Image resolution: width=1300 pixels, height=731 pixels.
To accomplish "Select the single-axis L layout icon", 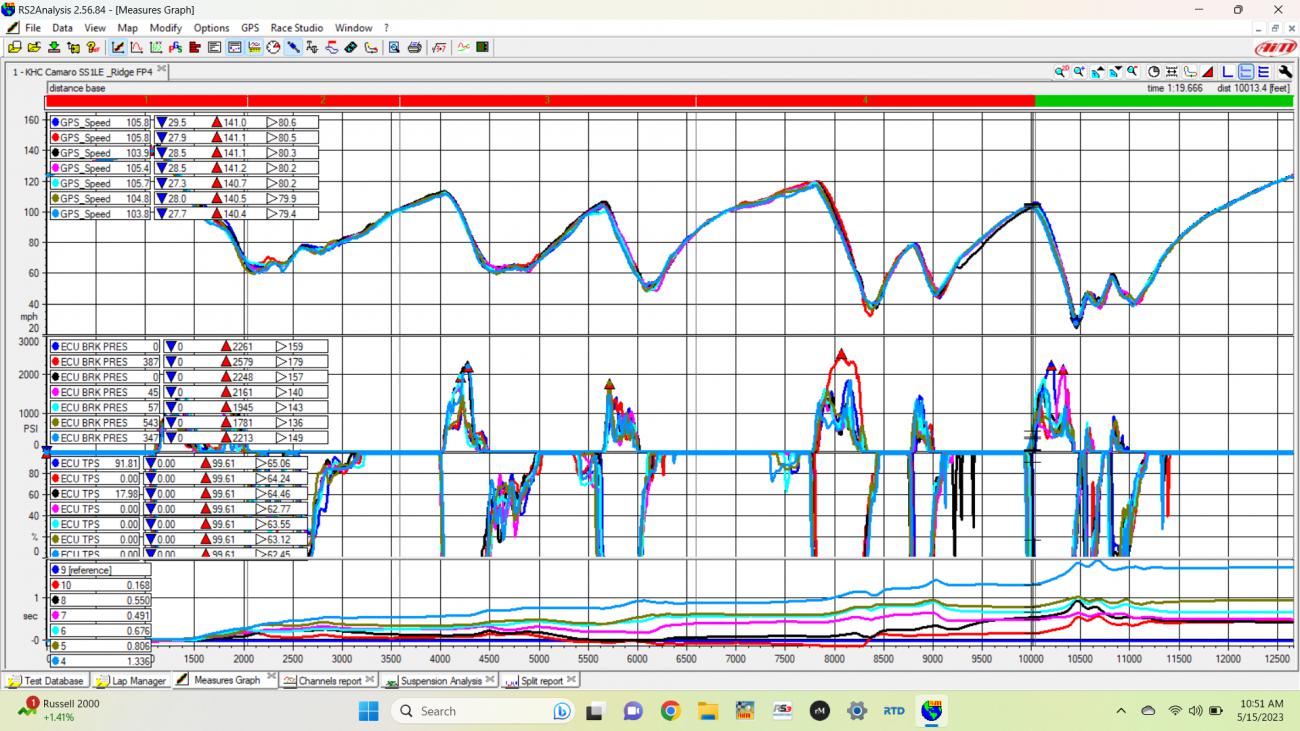I will pyautogui.click(x=1227, y=72).
